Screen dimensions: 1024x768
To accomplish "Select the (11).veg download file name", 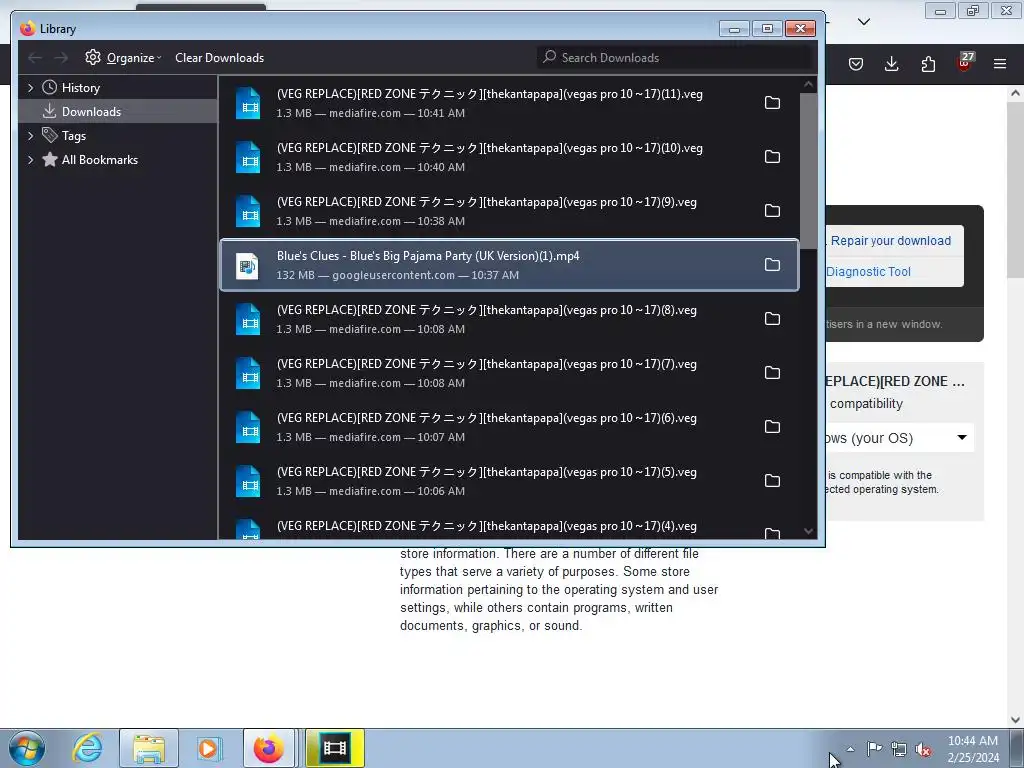I will click(490, 94).
